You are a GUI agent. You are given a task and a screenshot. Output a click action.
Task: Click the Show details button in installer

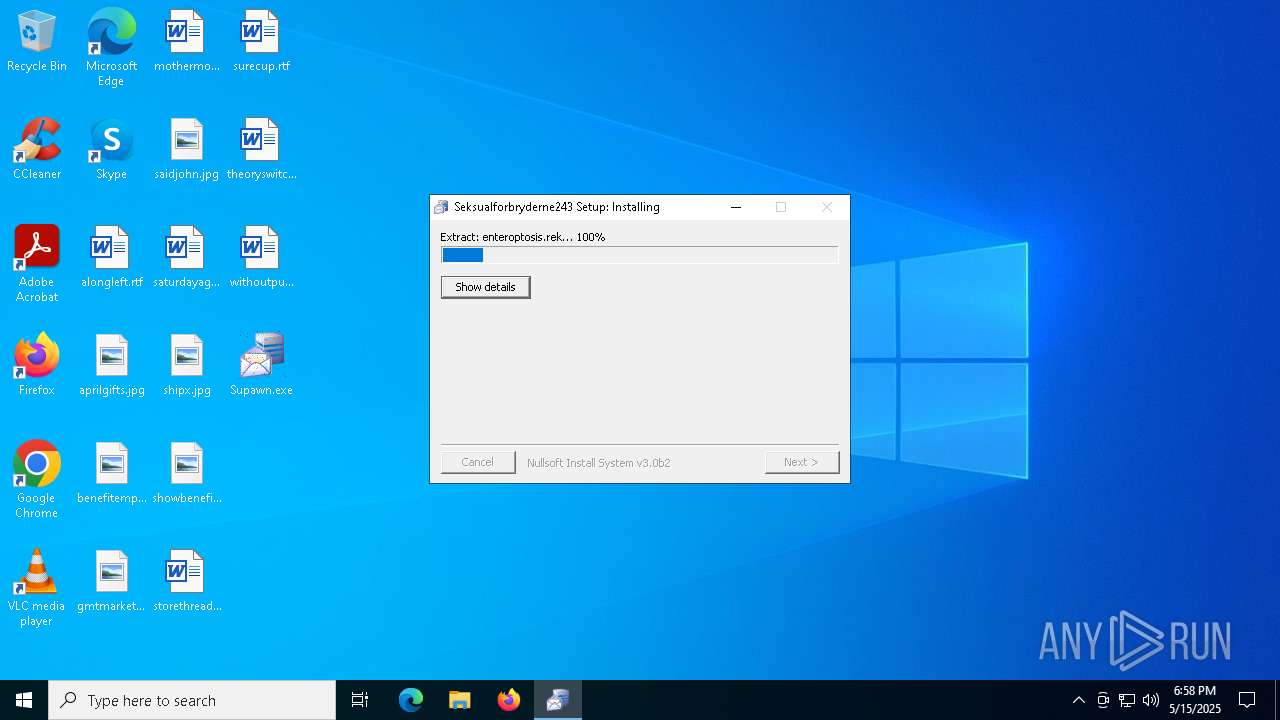(485, 287)
